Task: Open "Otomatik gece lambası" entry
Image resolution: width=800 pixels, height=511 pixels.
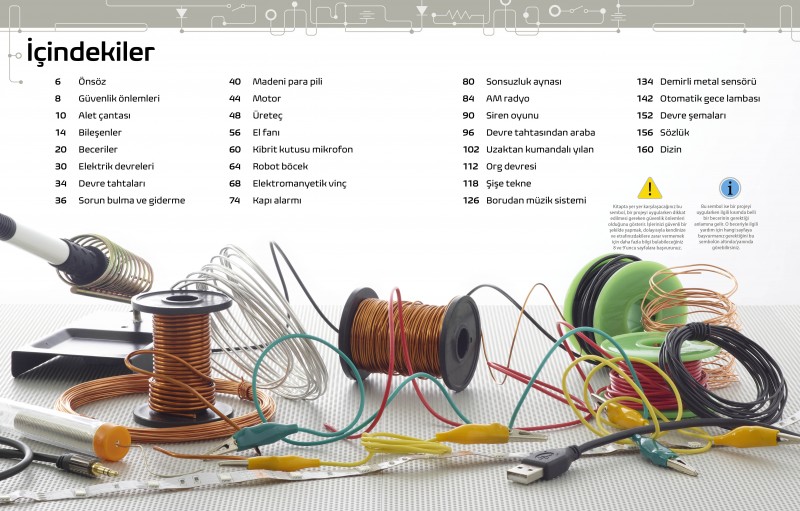Action: [x=710, y=98]
